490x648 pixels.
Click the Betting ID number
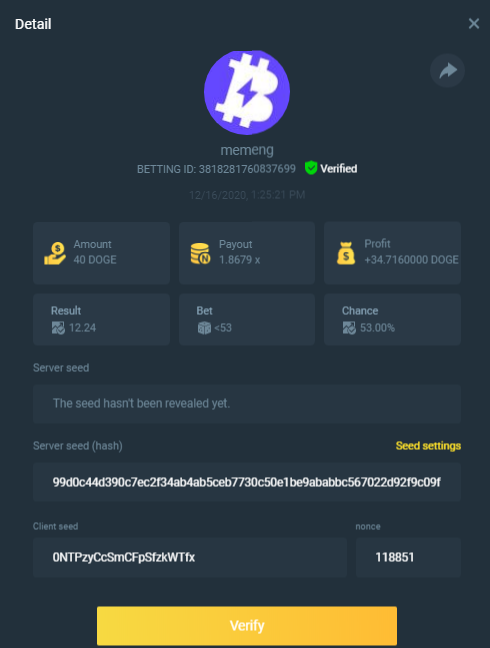coord(247,169)
